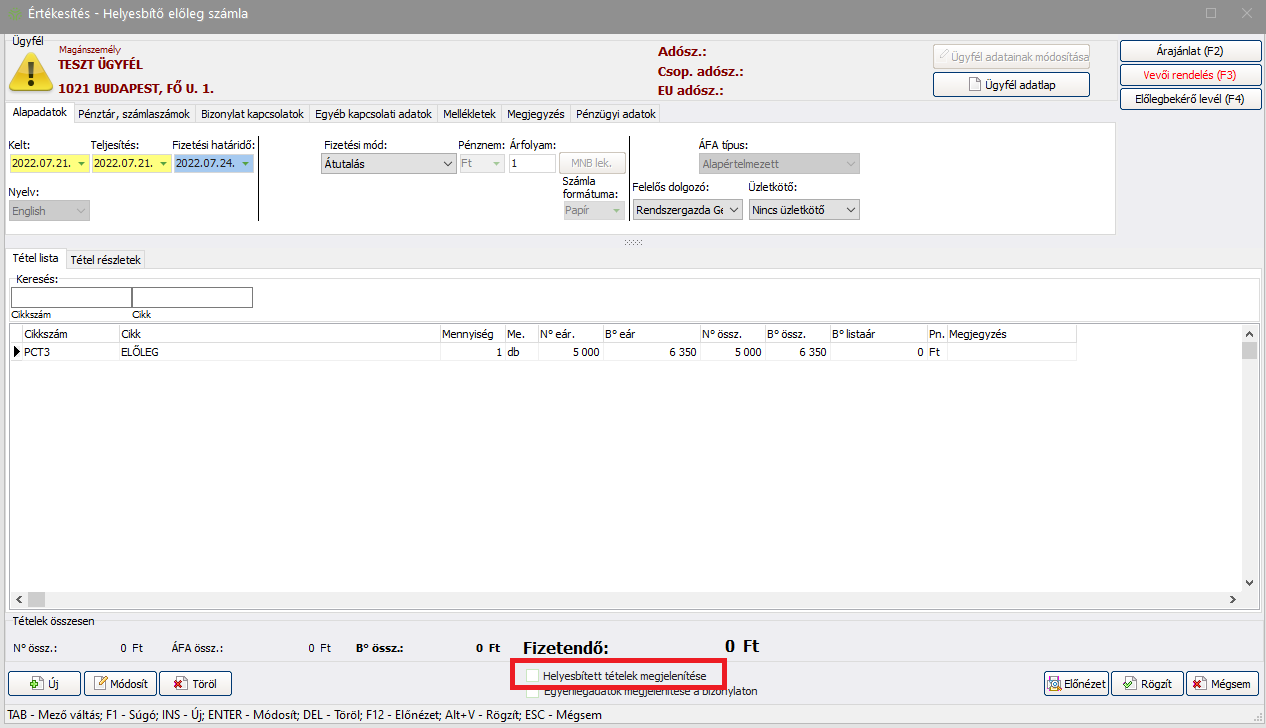Viewport: 1266px width, 728px height.
Task: Open the Tétel részletek tab
Action: tap(106, 260)
